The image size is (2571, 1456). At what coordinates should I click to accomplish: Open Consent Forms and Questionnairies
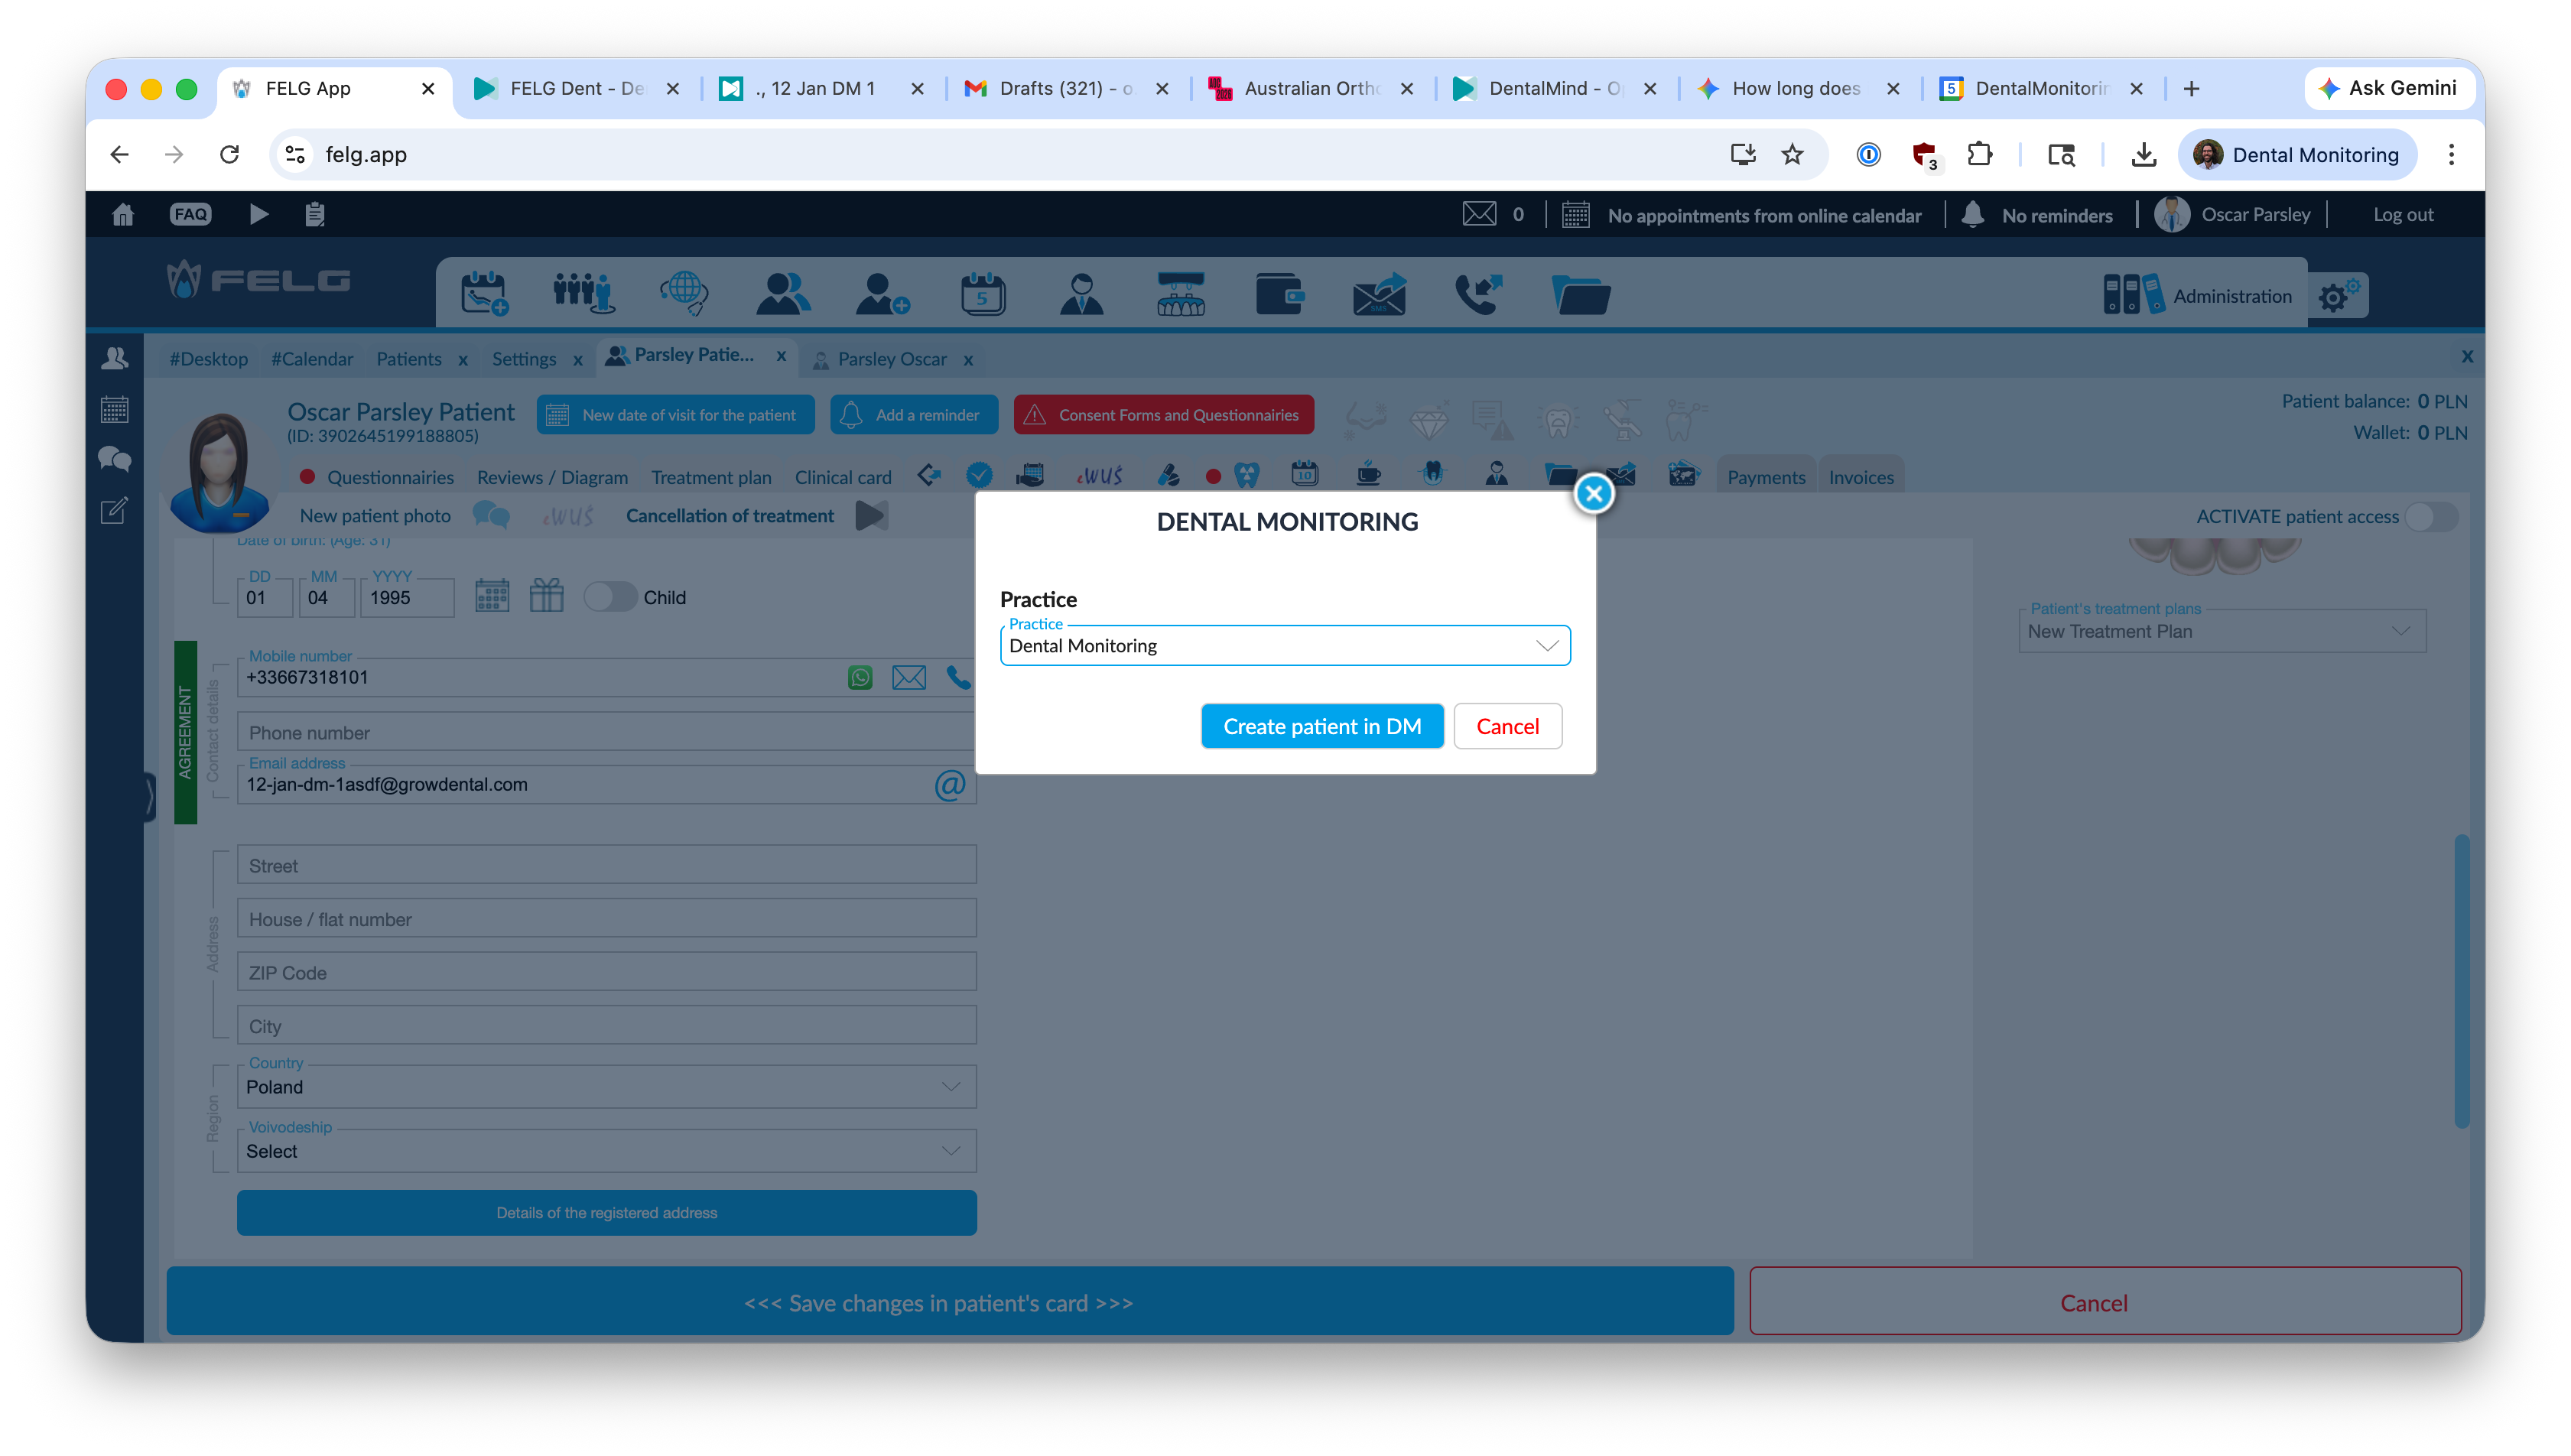pos(1163,415)
